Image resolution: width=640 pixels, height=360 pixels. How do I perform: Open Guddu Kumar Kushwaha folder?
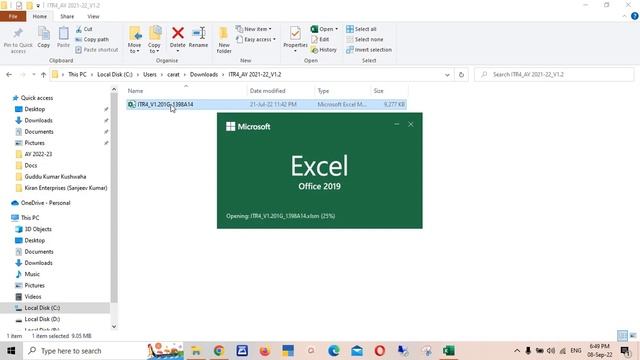(55, 177)
